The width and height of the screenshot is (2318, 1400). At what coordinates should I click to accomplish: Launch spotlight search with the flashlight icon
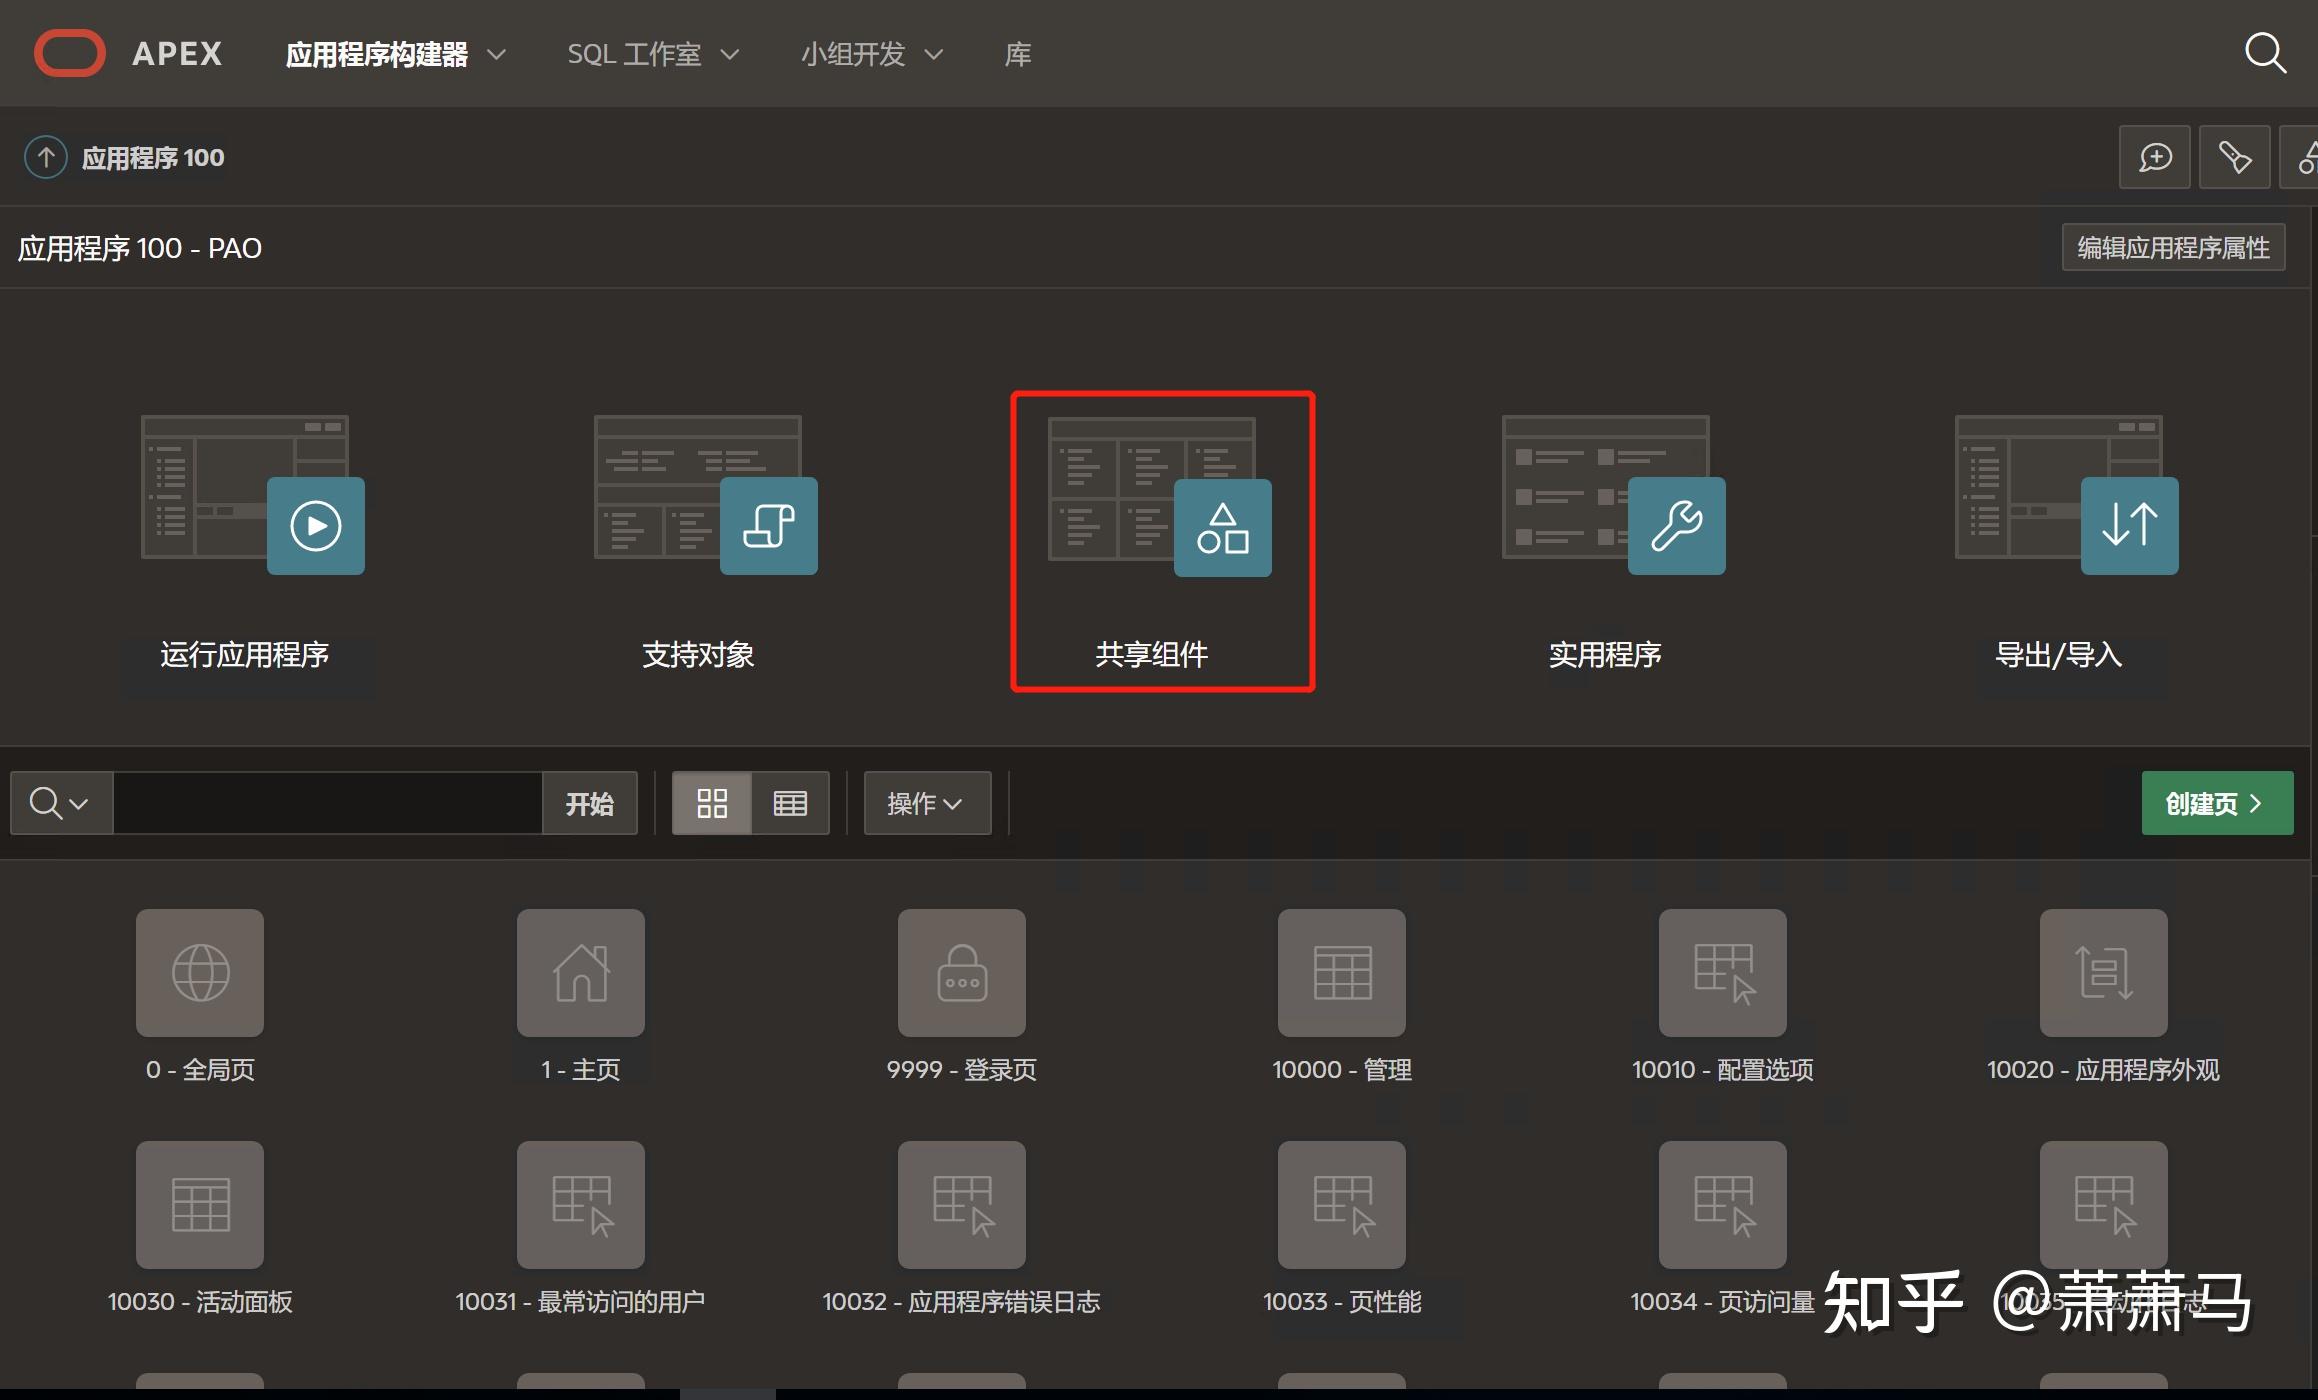tap(2234, 156)
